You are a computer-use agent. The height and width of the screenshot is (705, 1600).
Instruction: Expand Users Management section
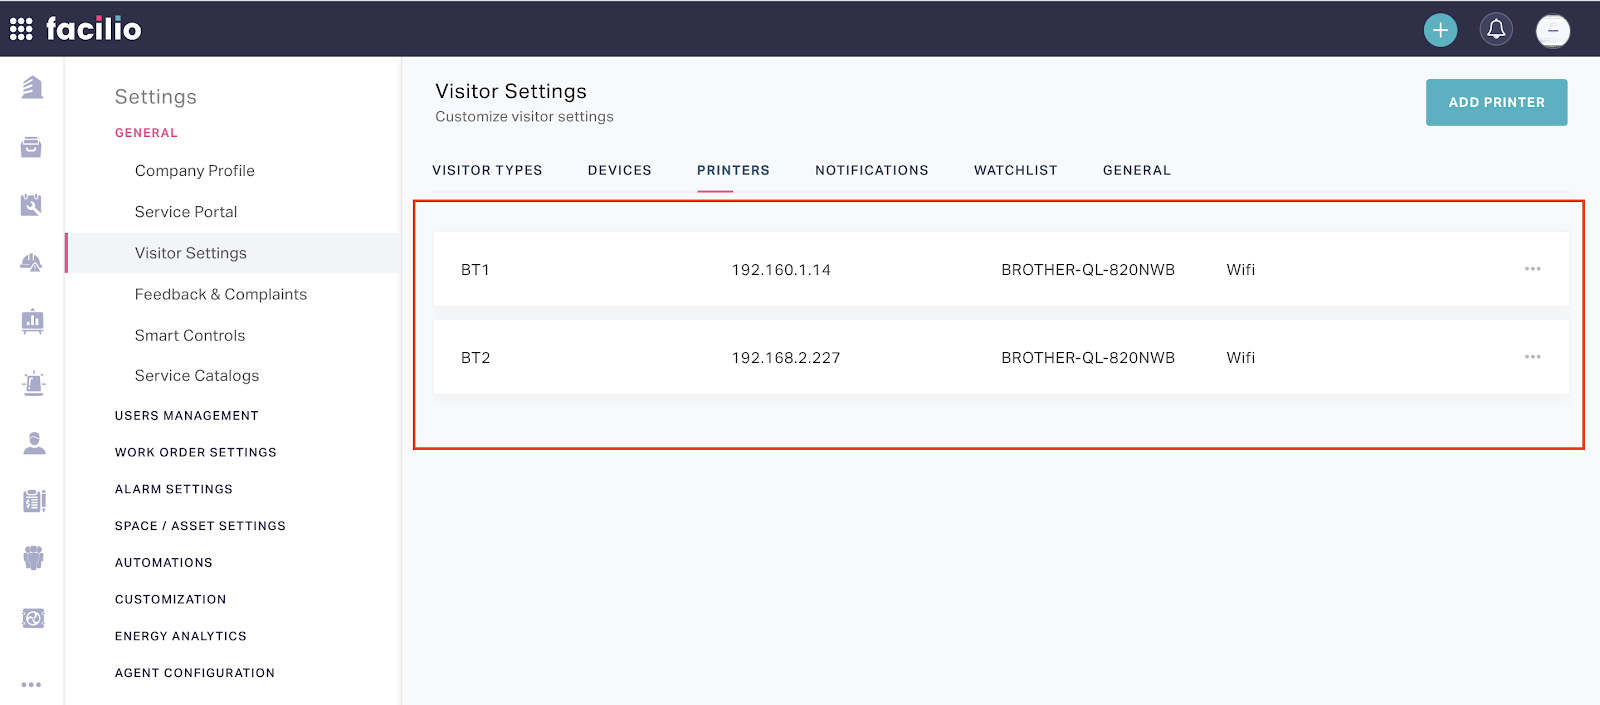point(187,416)
